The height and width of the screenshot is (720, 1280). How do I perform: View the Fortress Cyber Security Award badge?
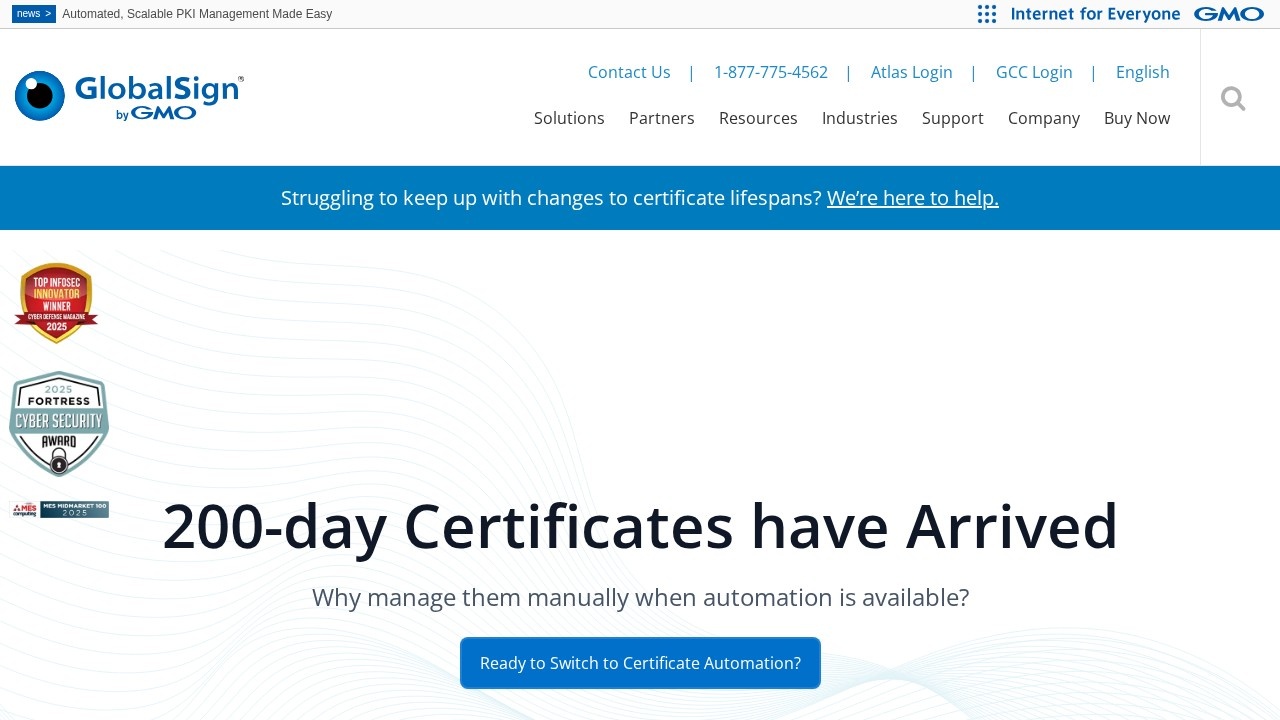(59, 424)
